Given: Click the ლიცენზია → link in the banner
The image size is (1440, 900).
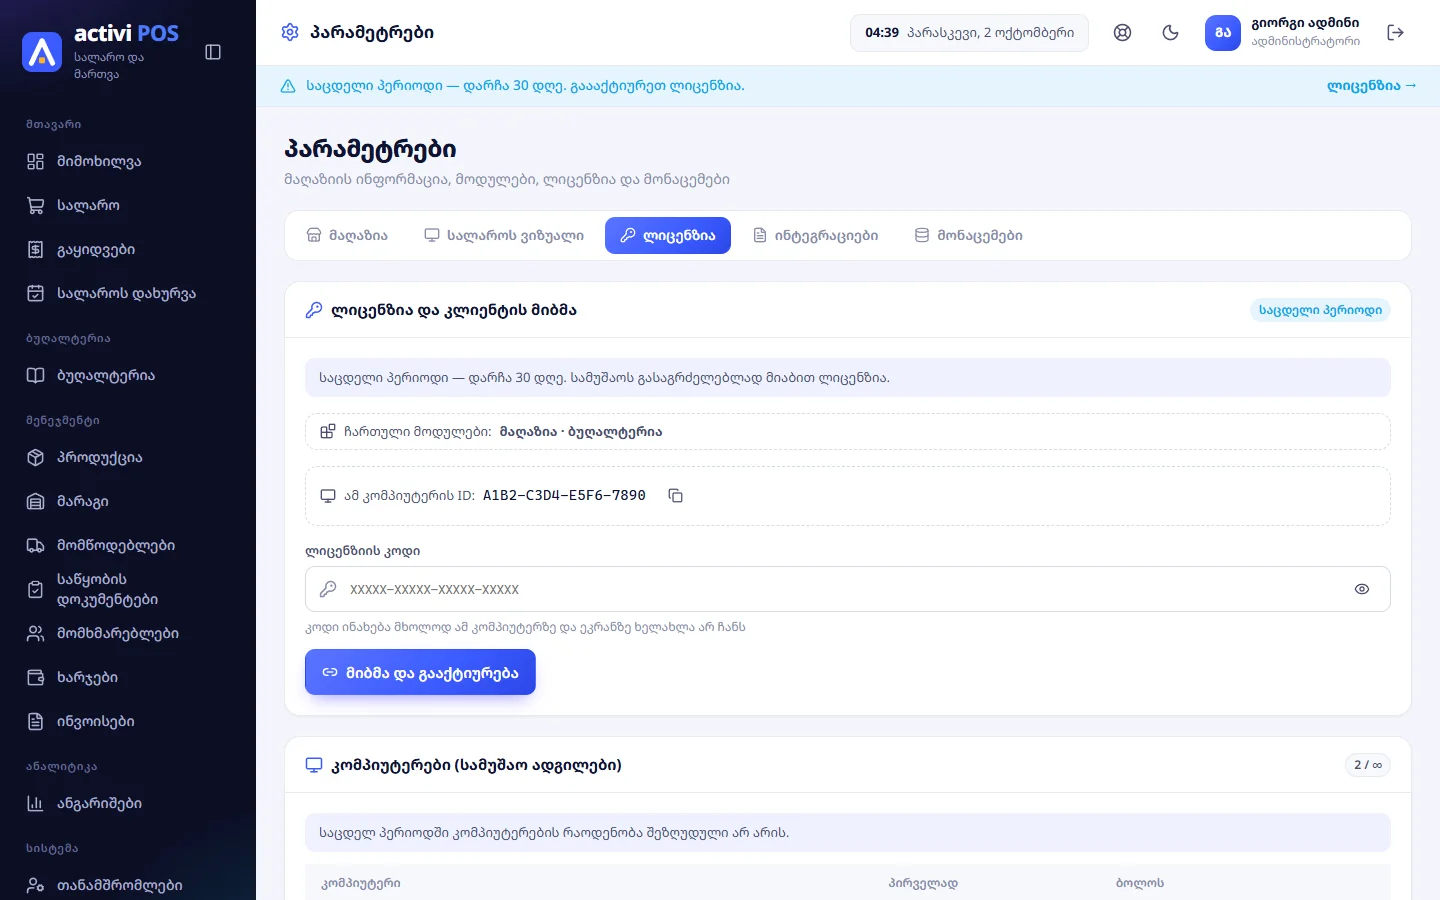Looking at the screenshot, I should (x=1371, y=86).
